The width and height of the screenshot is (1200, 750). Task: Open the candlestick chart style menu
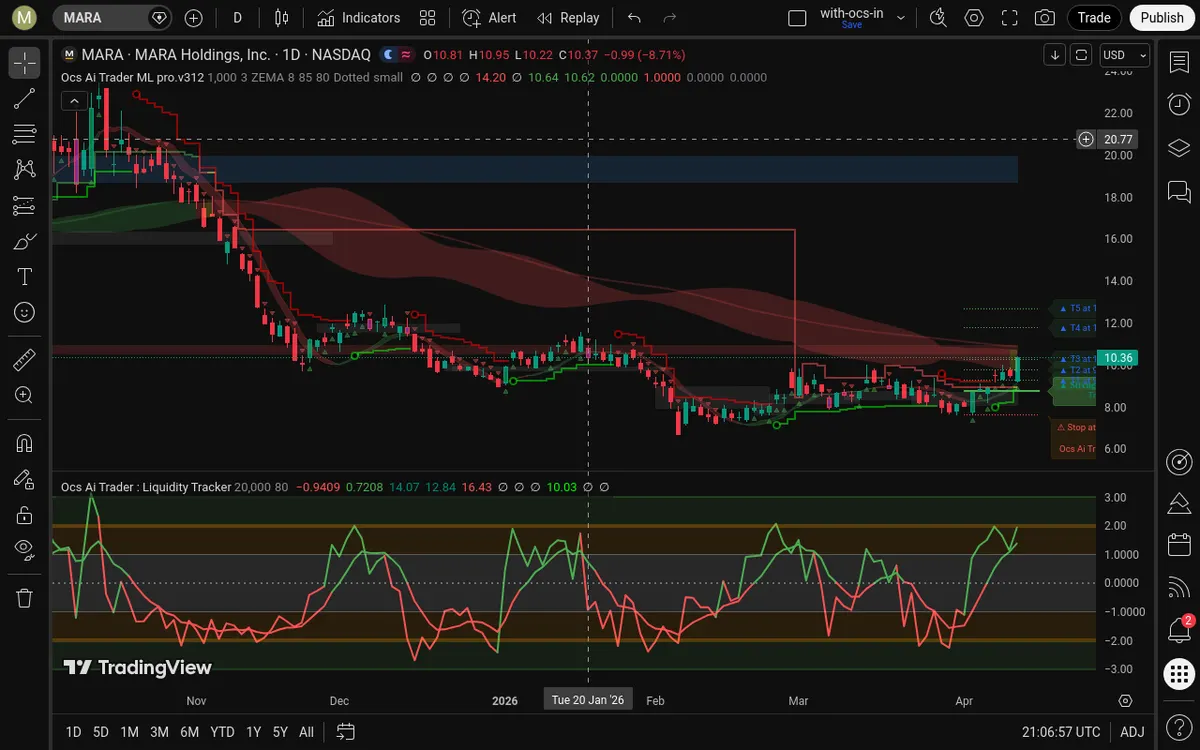coord(282,17)
